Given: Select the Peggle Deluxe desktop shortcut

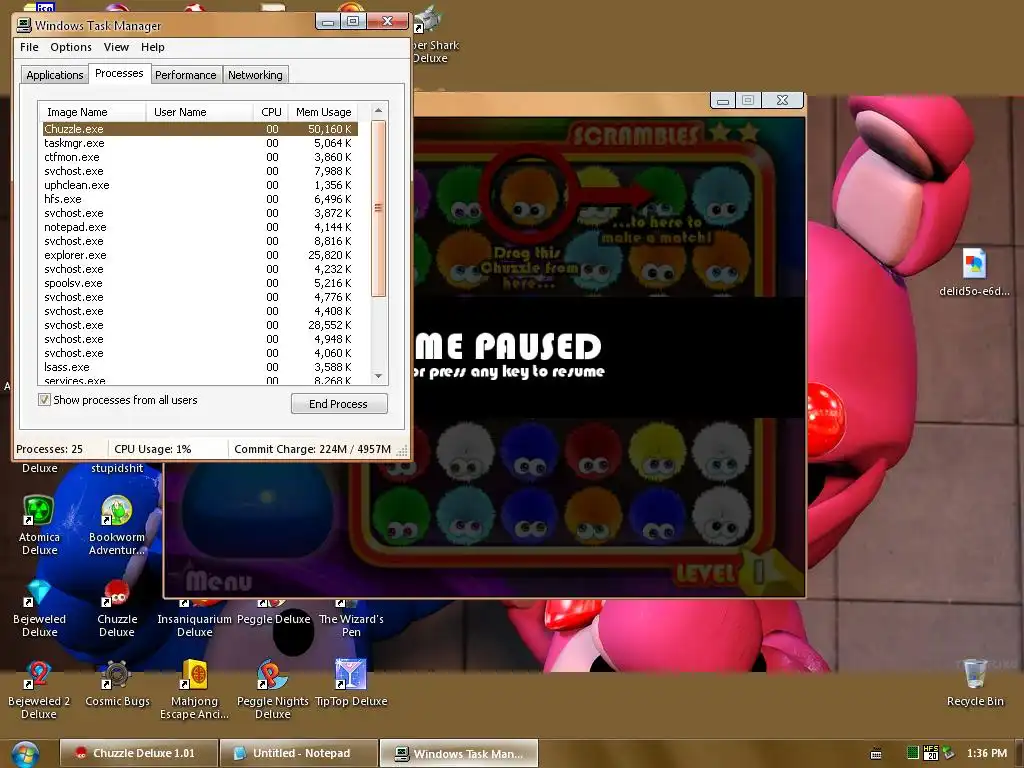Looking at the screenshot, I should (x=273, y=613).
